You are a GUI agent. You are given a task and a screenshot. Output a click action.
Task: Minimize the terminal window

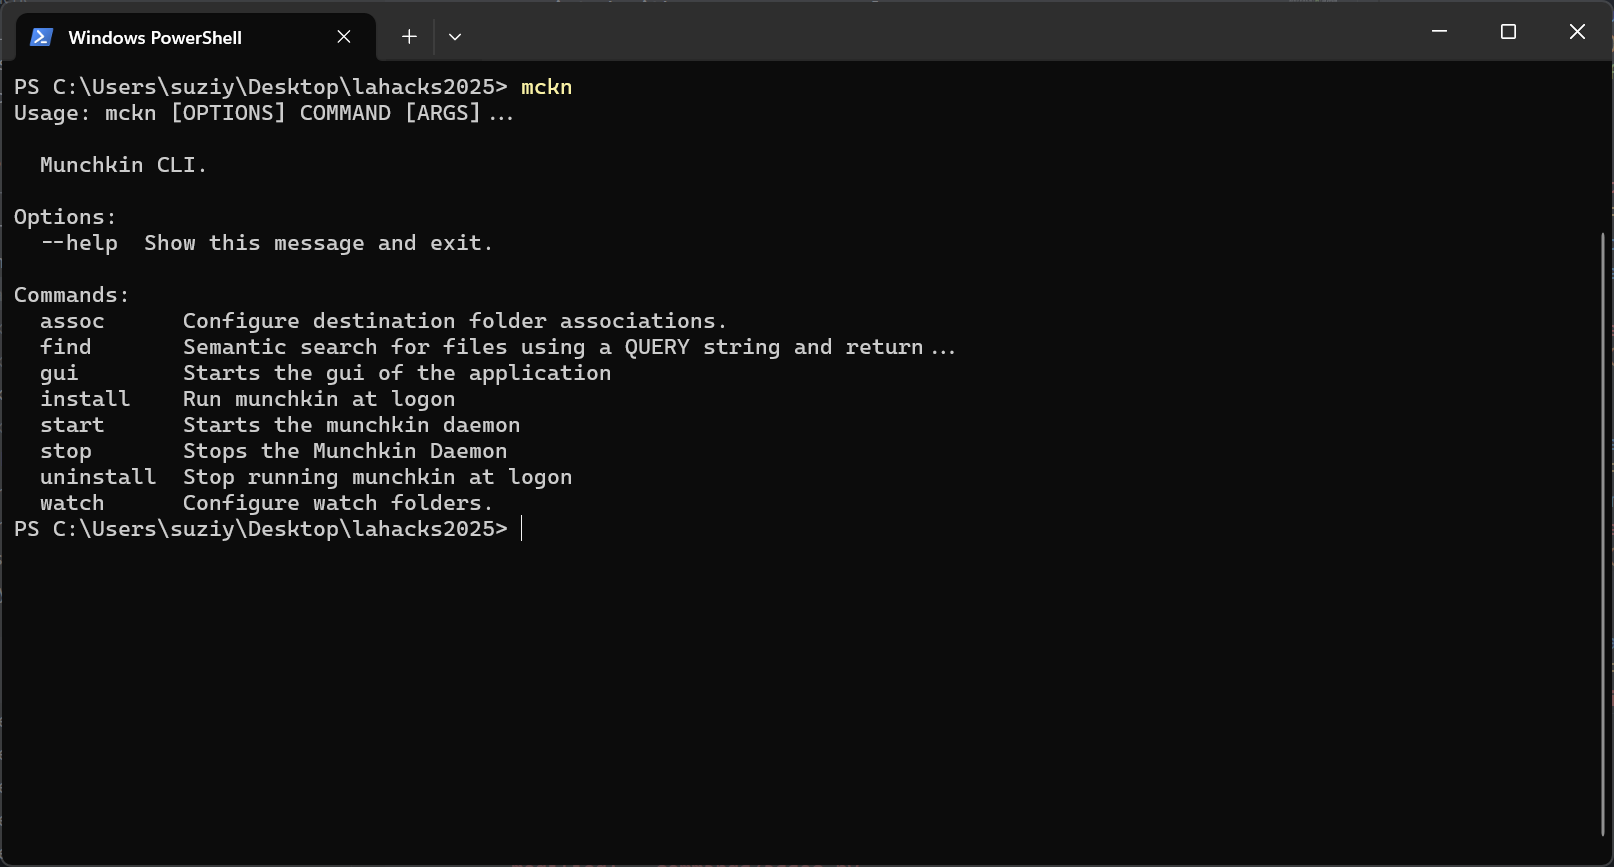pos(1440,32)
